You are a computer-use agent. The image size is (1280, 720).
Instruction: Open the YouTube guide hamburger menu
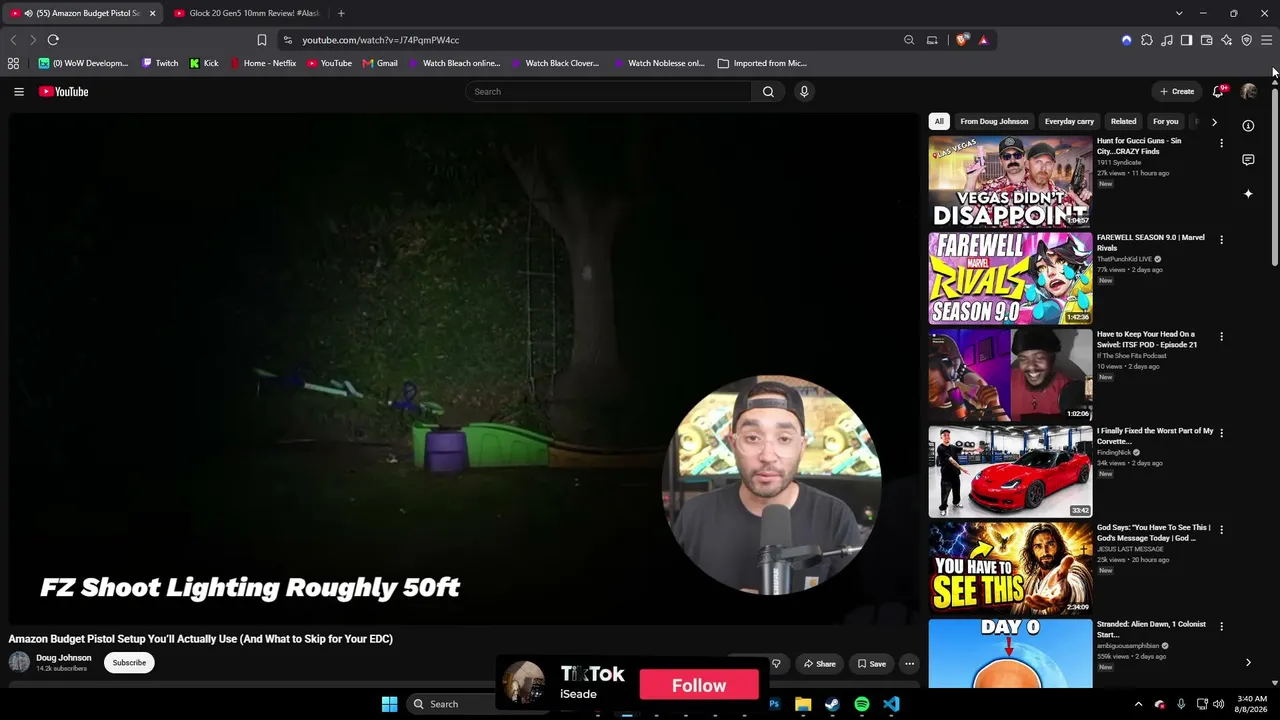coord(19,92)
